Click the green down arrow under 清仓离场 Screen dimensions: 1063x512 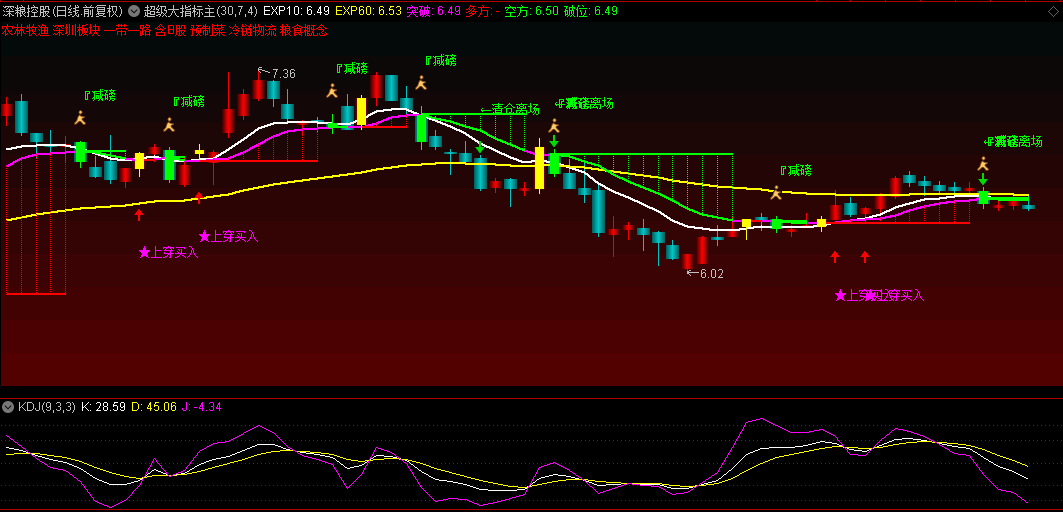[x=480, y=147]
